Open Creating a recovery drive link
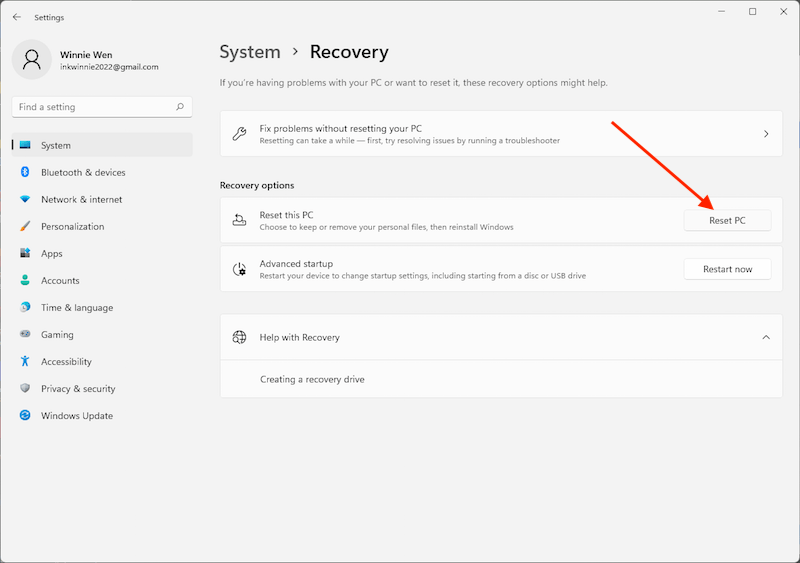 pyautogui.click(x=312, y=380)
